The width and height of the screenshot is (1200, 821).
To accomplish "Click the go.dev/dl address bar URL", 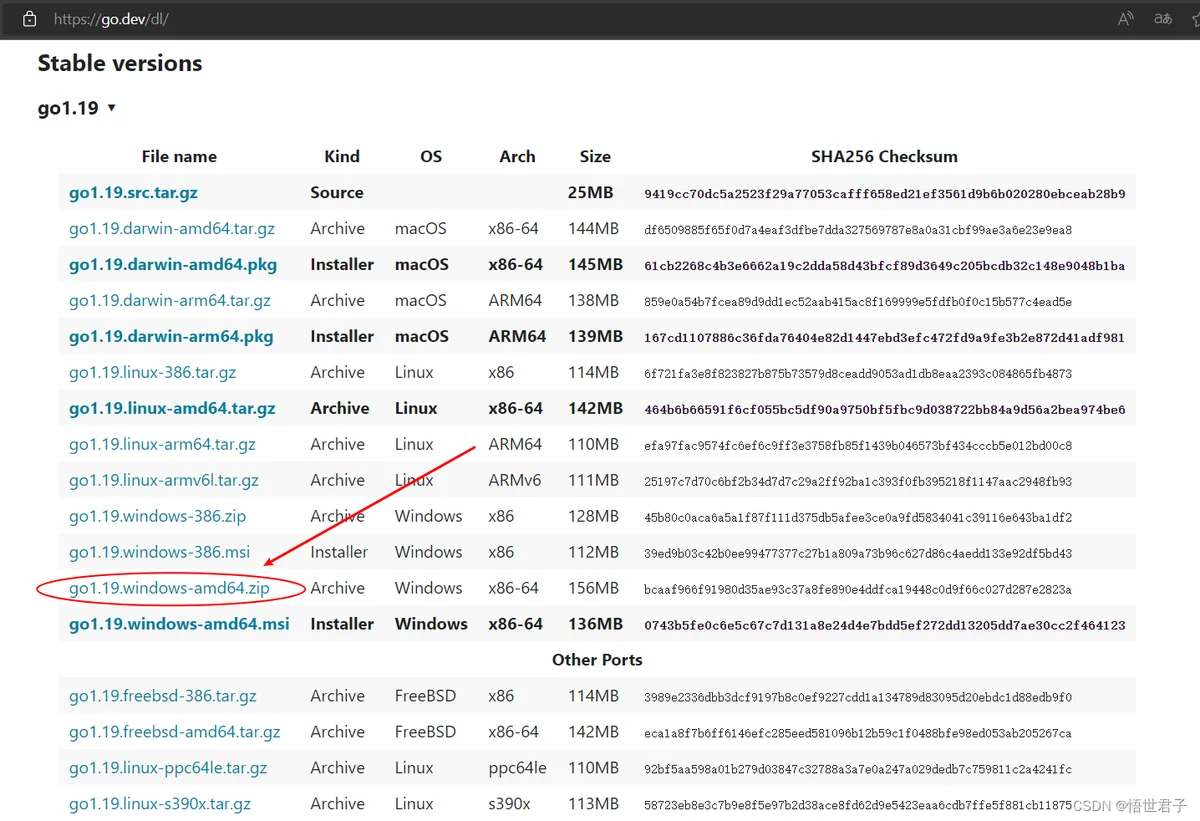I will point(111,19).
